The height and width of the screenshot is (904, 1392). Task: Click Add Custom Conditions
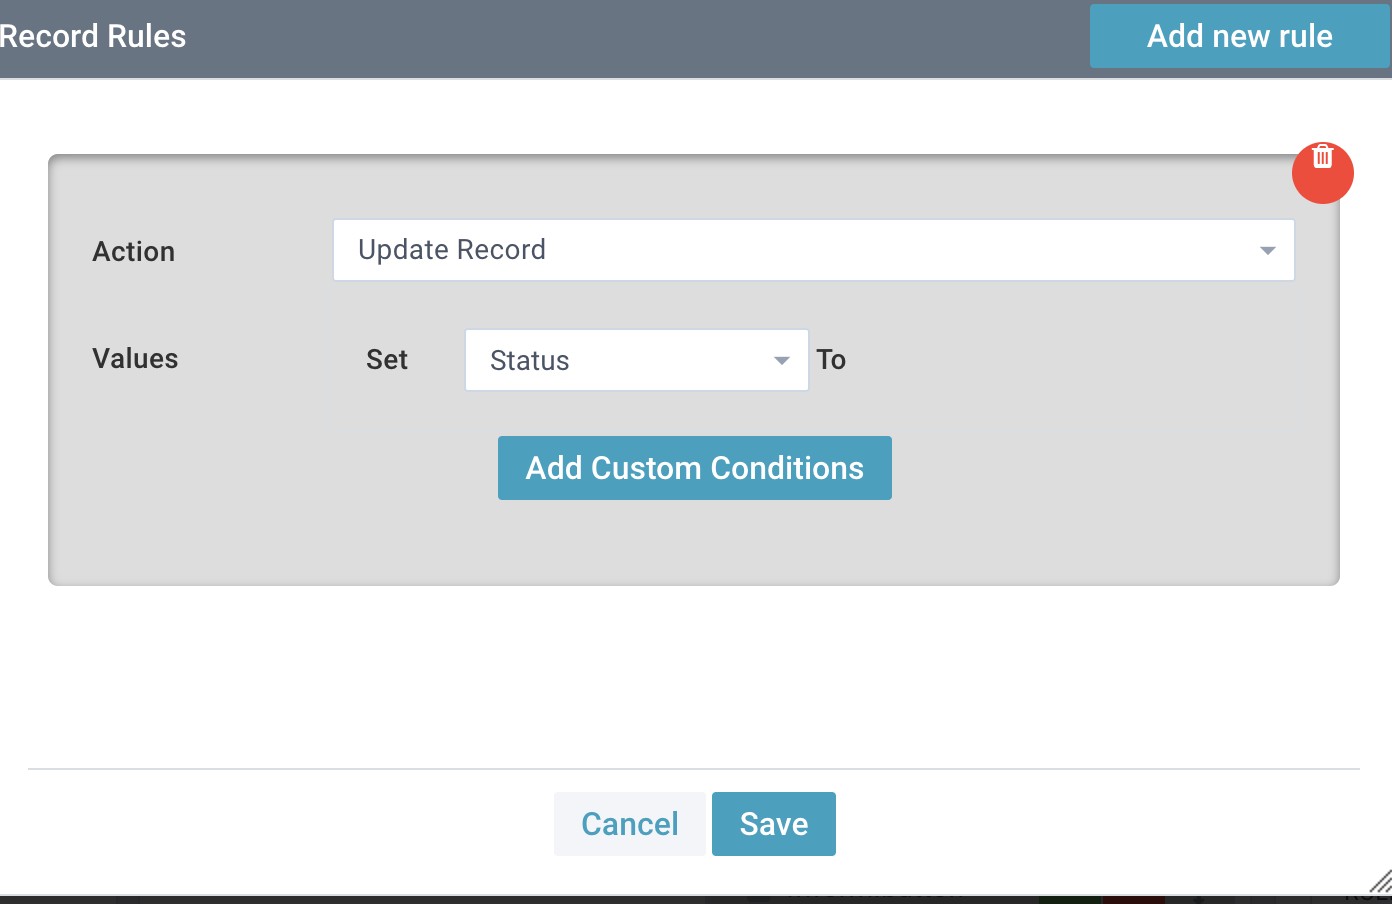pyautogui.click(x=694, y=467)
